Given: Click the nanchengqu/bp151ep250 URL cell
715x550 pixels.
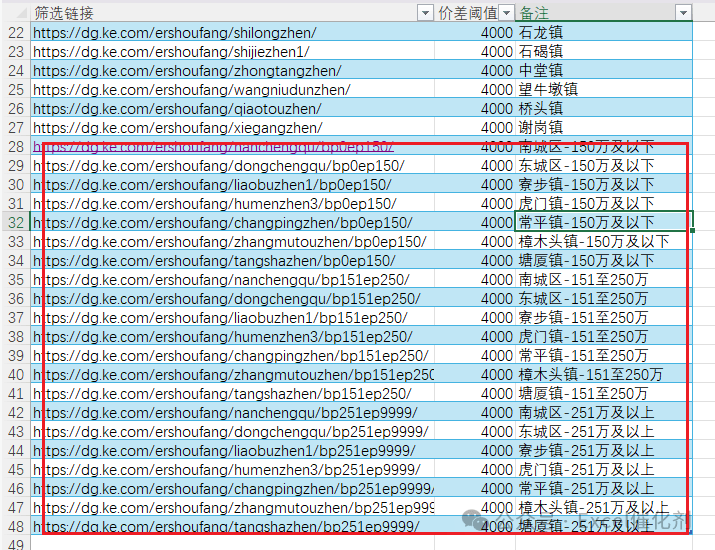Looking at the screenshot, I should point(232,280).
